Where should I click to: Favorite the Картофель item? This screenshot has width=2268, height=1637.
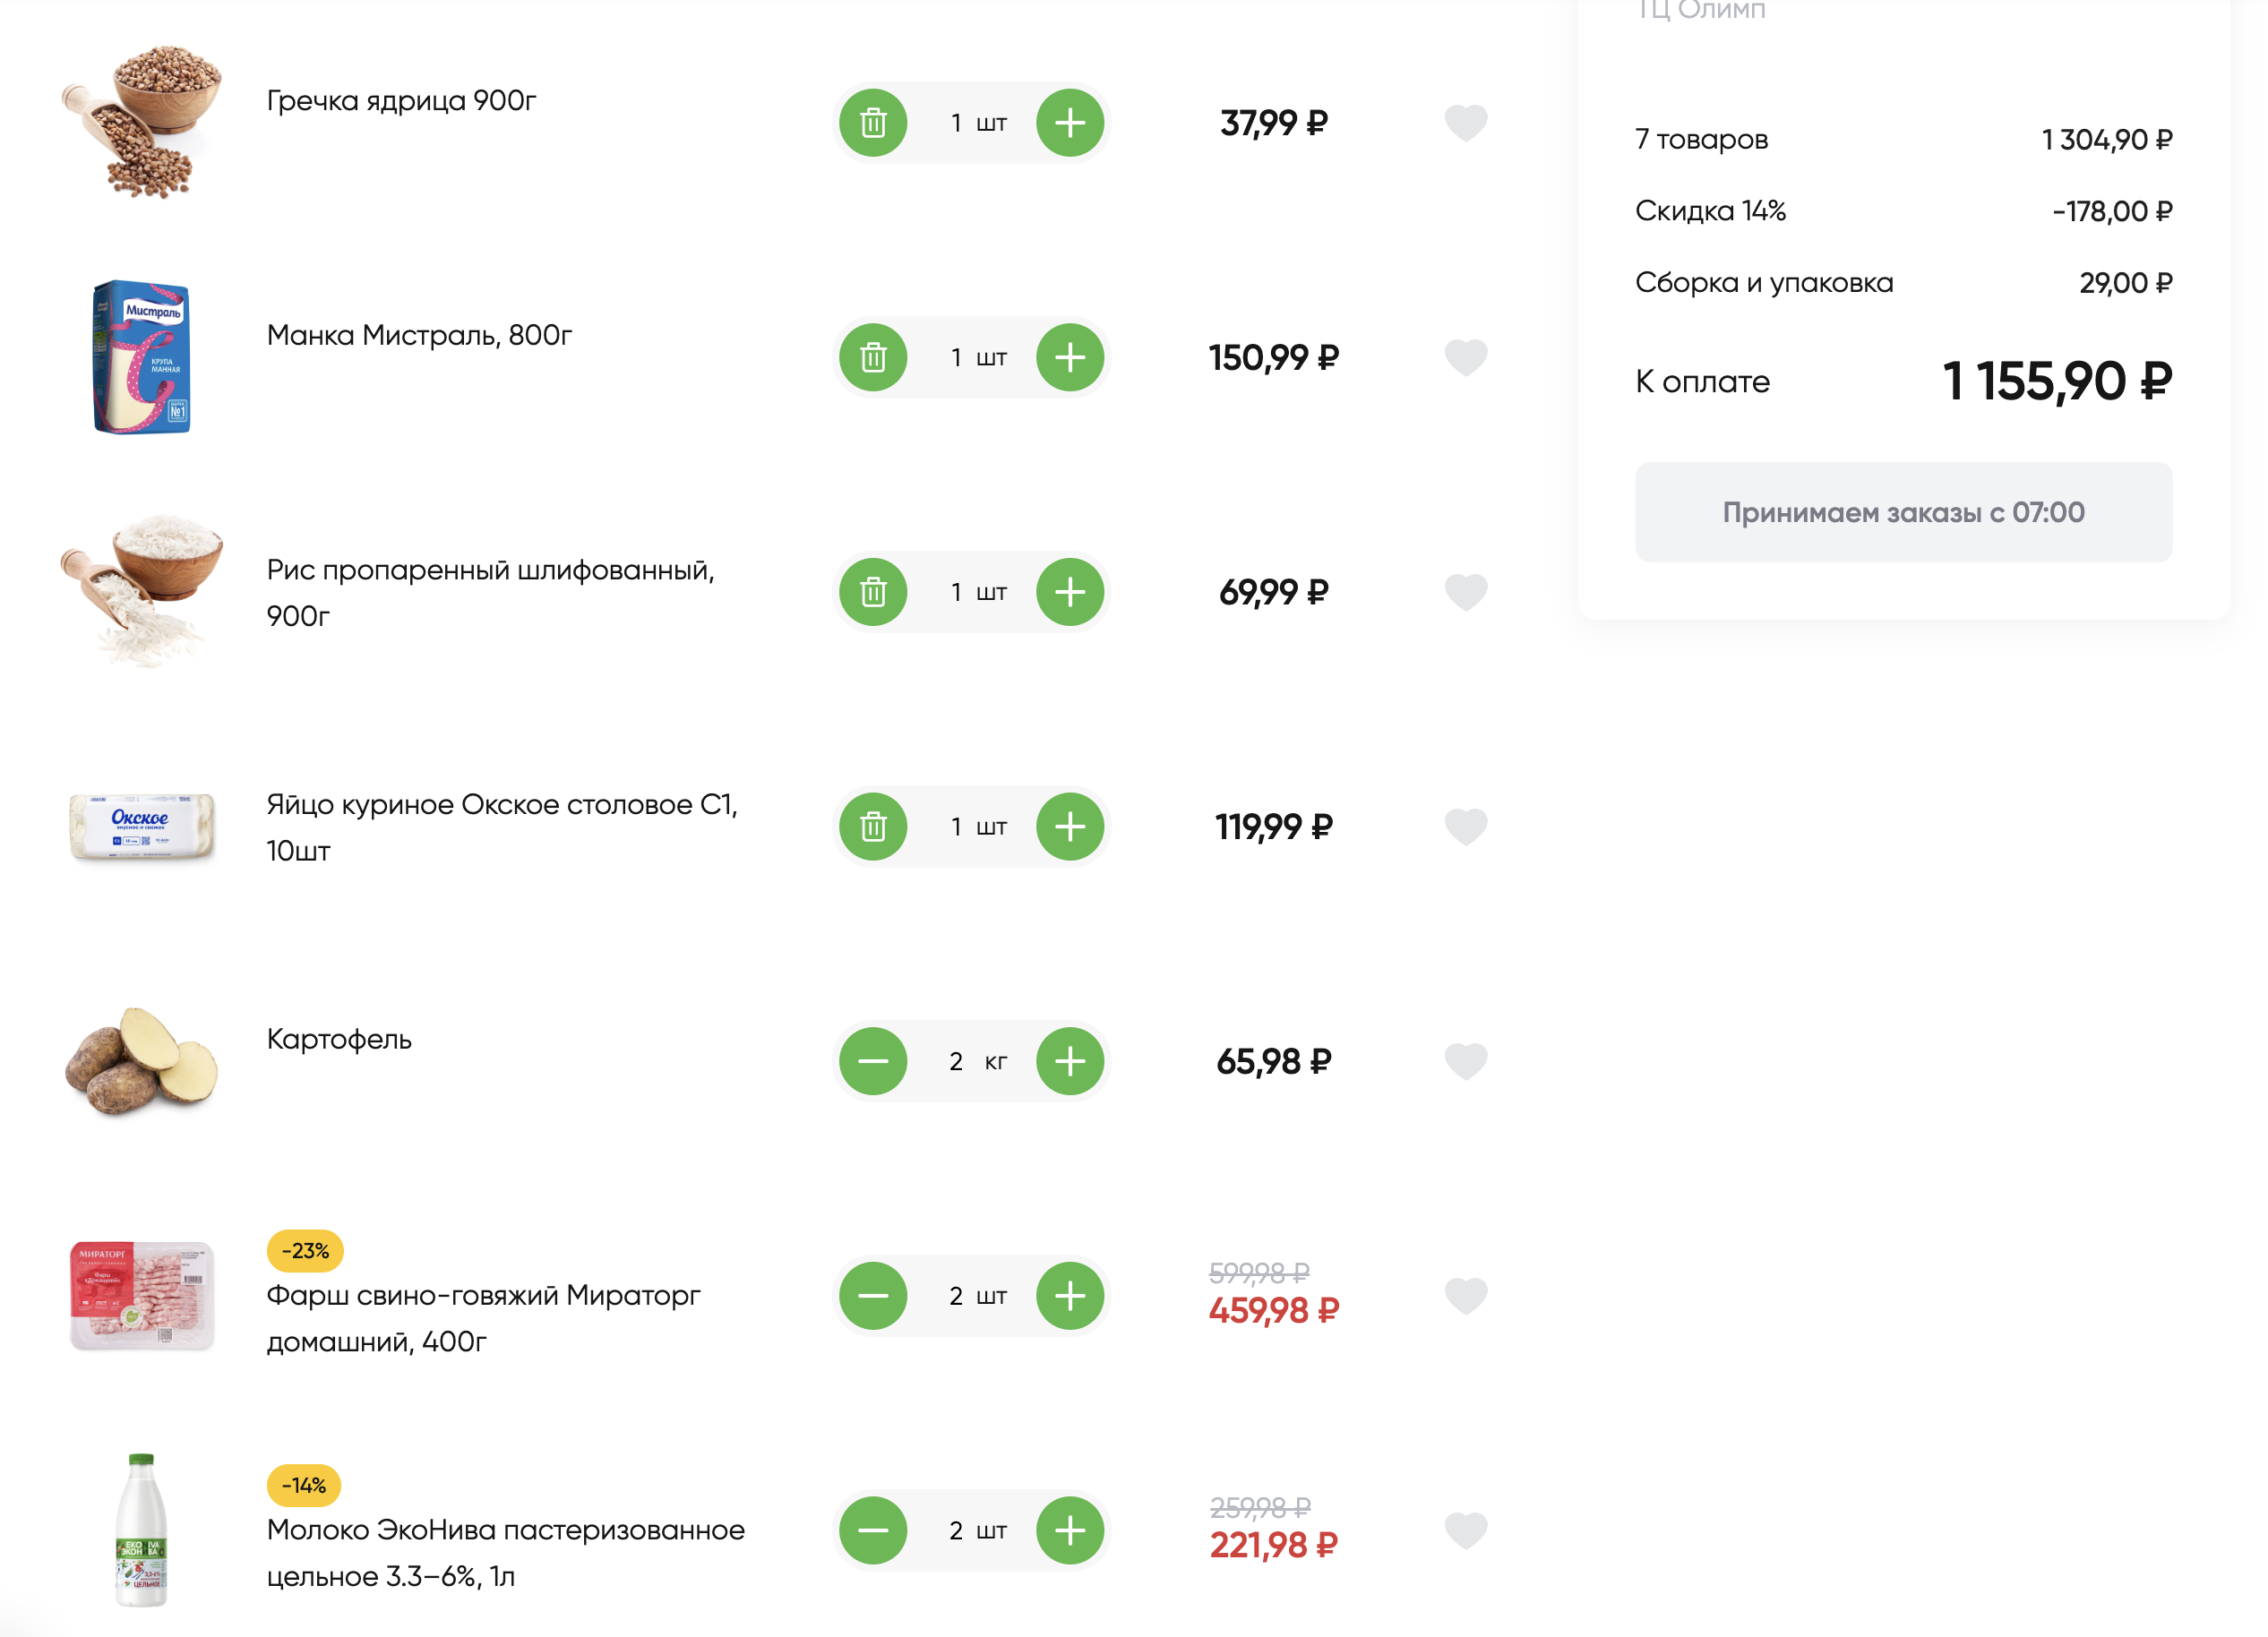click(1466, 1061)
